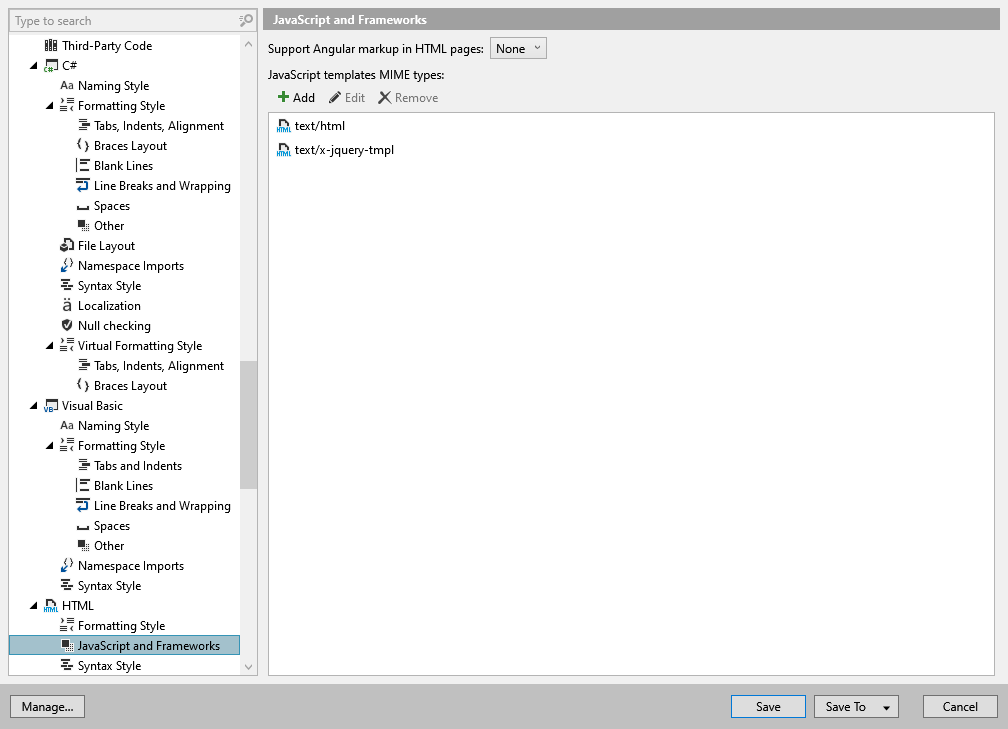The image size is (1008, 729).
Task: Open the C# Localization page
Action: point(109,306)
